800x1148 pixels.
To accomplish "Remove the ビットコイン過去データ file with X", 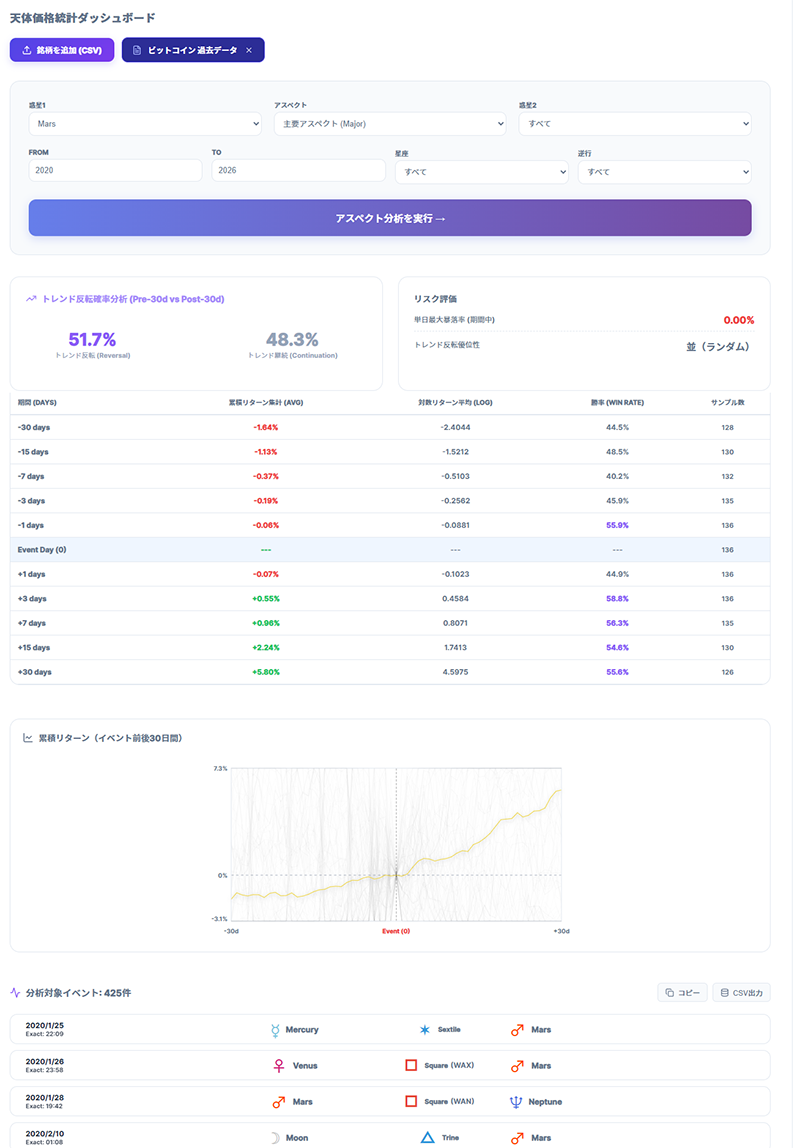I will [x=249, y=50].
